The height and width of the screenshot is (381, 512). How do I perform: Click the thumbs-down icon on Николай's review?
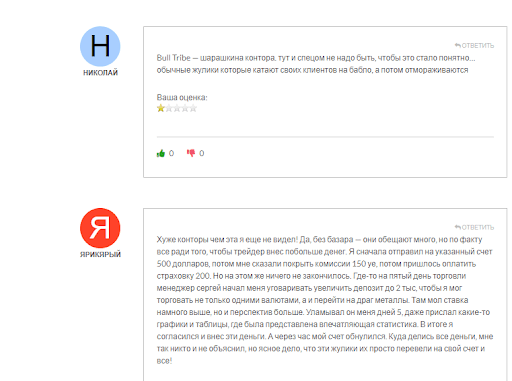tap(191, 153)
